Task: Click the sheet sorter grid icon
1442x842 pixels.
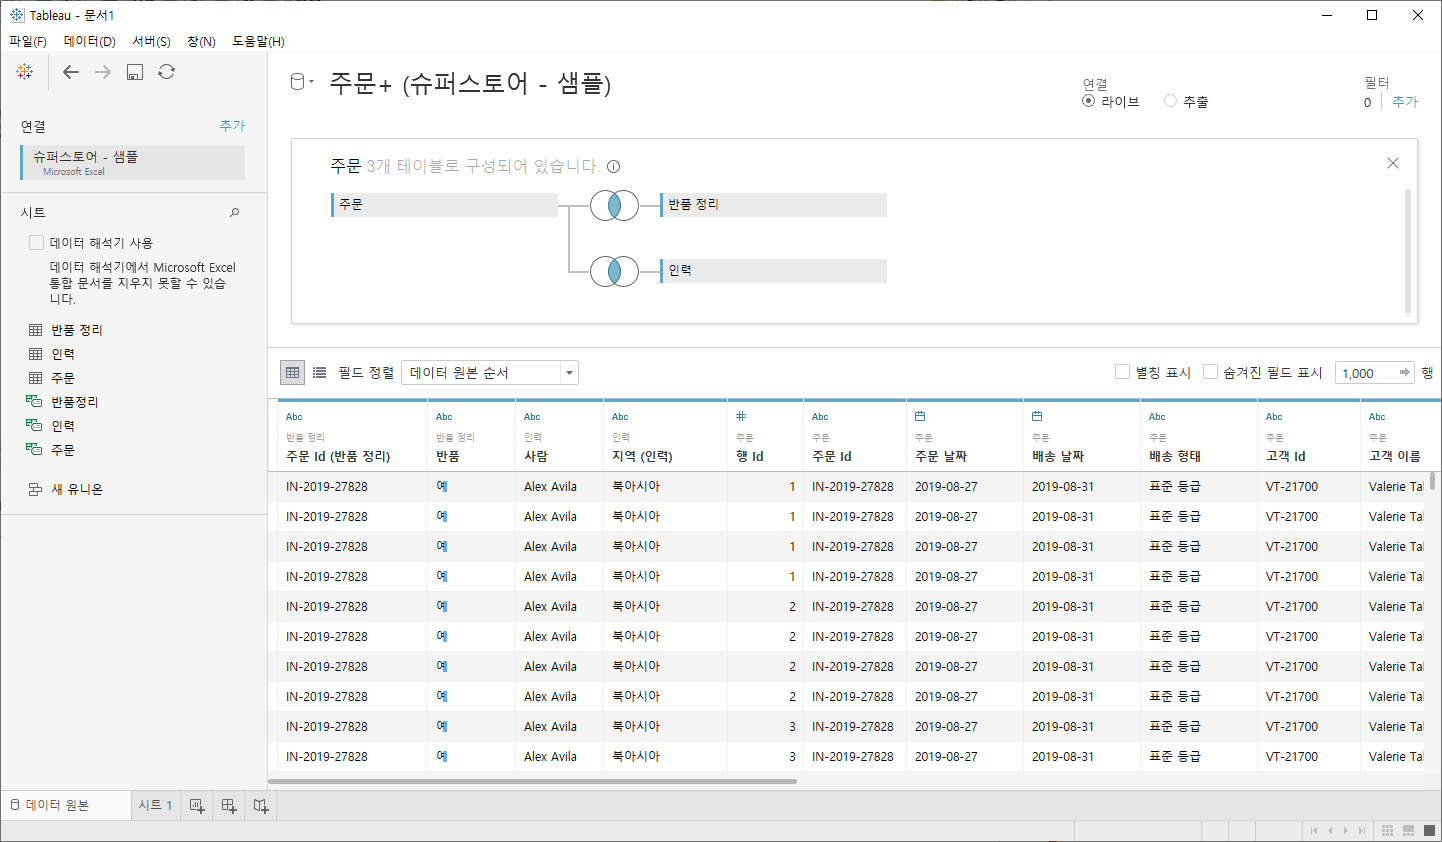Action: tap(1387, 831)
